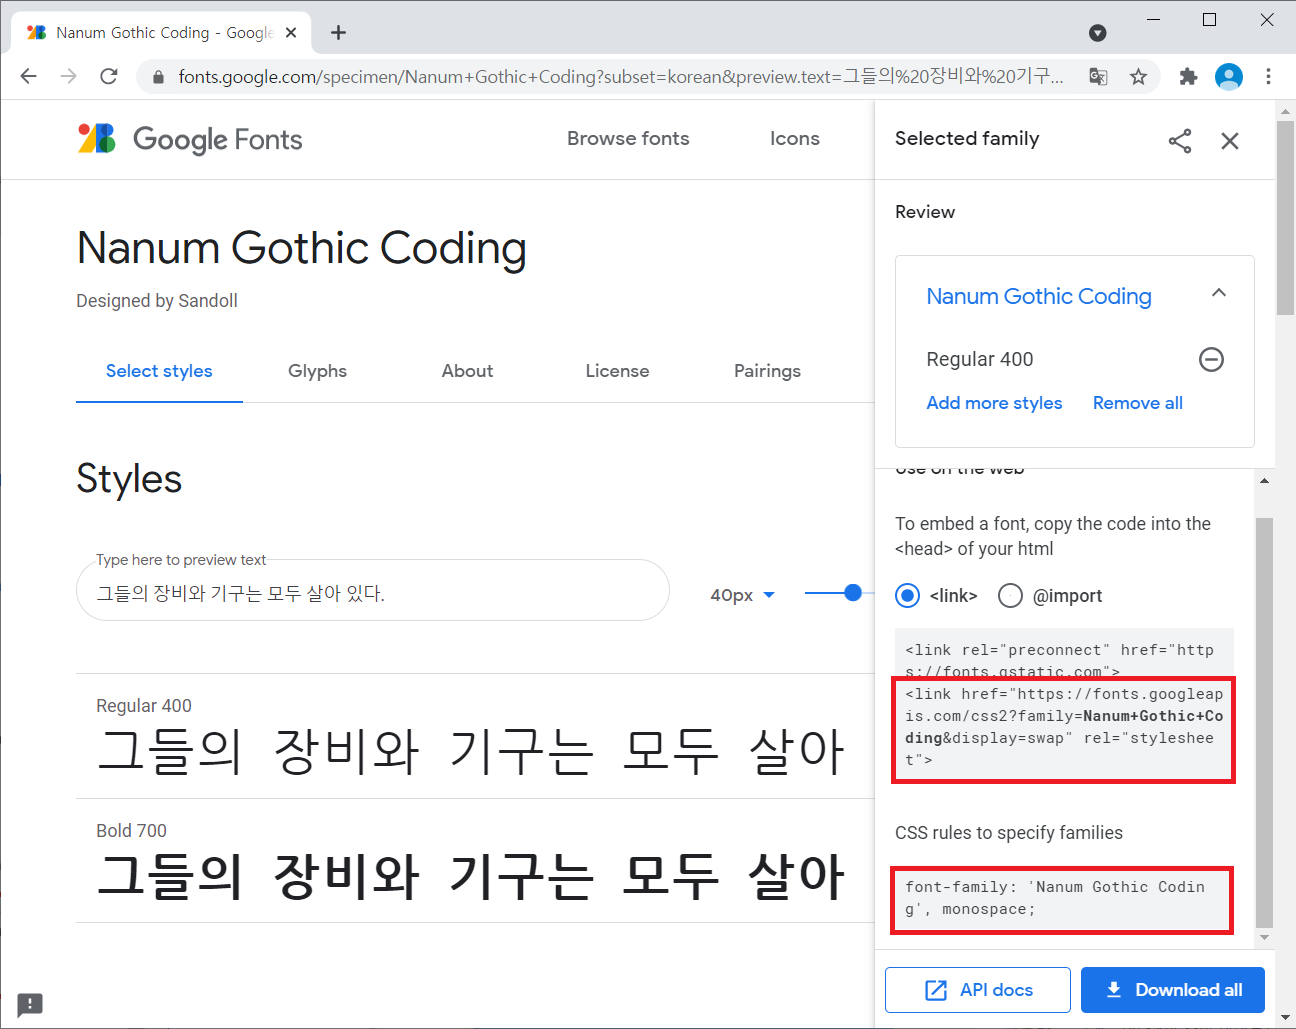This screenshot has width=1296, height=1029.
Task: Open the About tab
Action: click(x=467, y=371)
